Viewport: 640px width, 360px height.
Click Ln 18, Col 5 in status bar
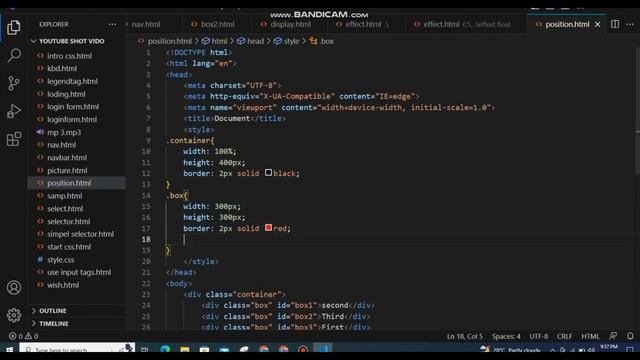[464, 336]
